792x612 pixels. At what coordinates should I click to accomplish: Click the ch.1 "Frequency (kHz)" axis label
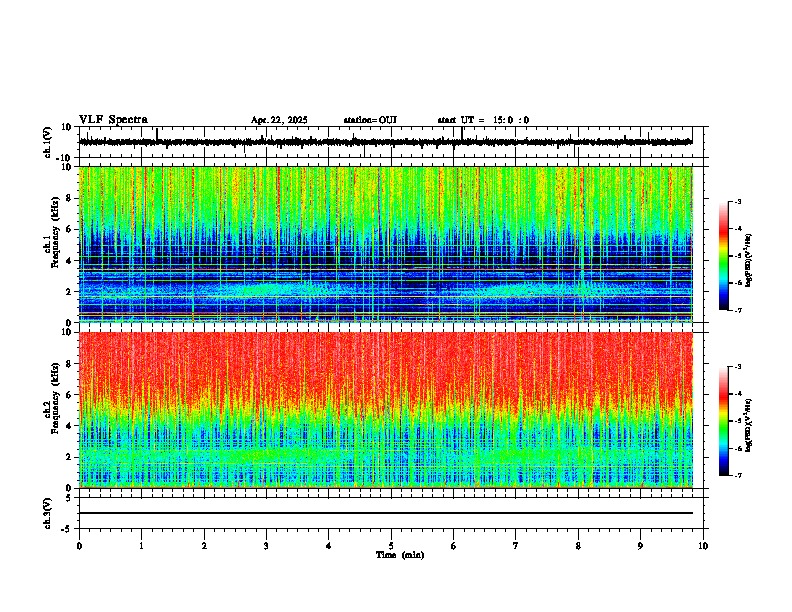tap(55, 232)
